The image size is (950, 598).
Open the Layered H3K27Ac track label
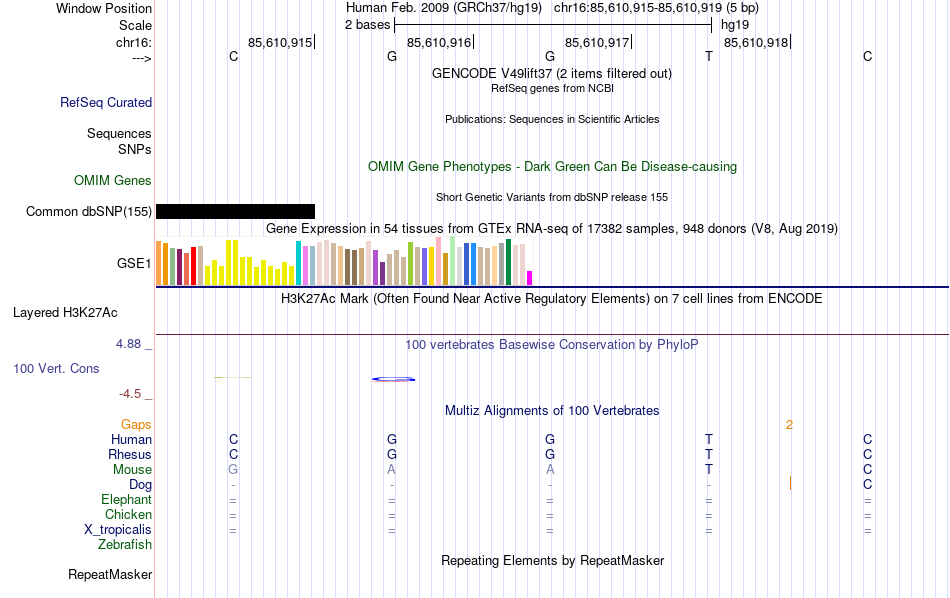[x=65, y=313]
